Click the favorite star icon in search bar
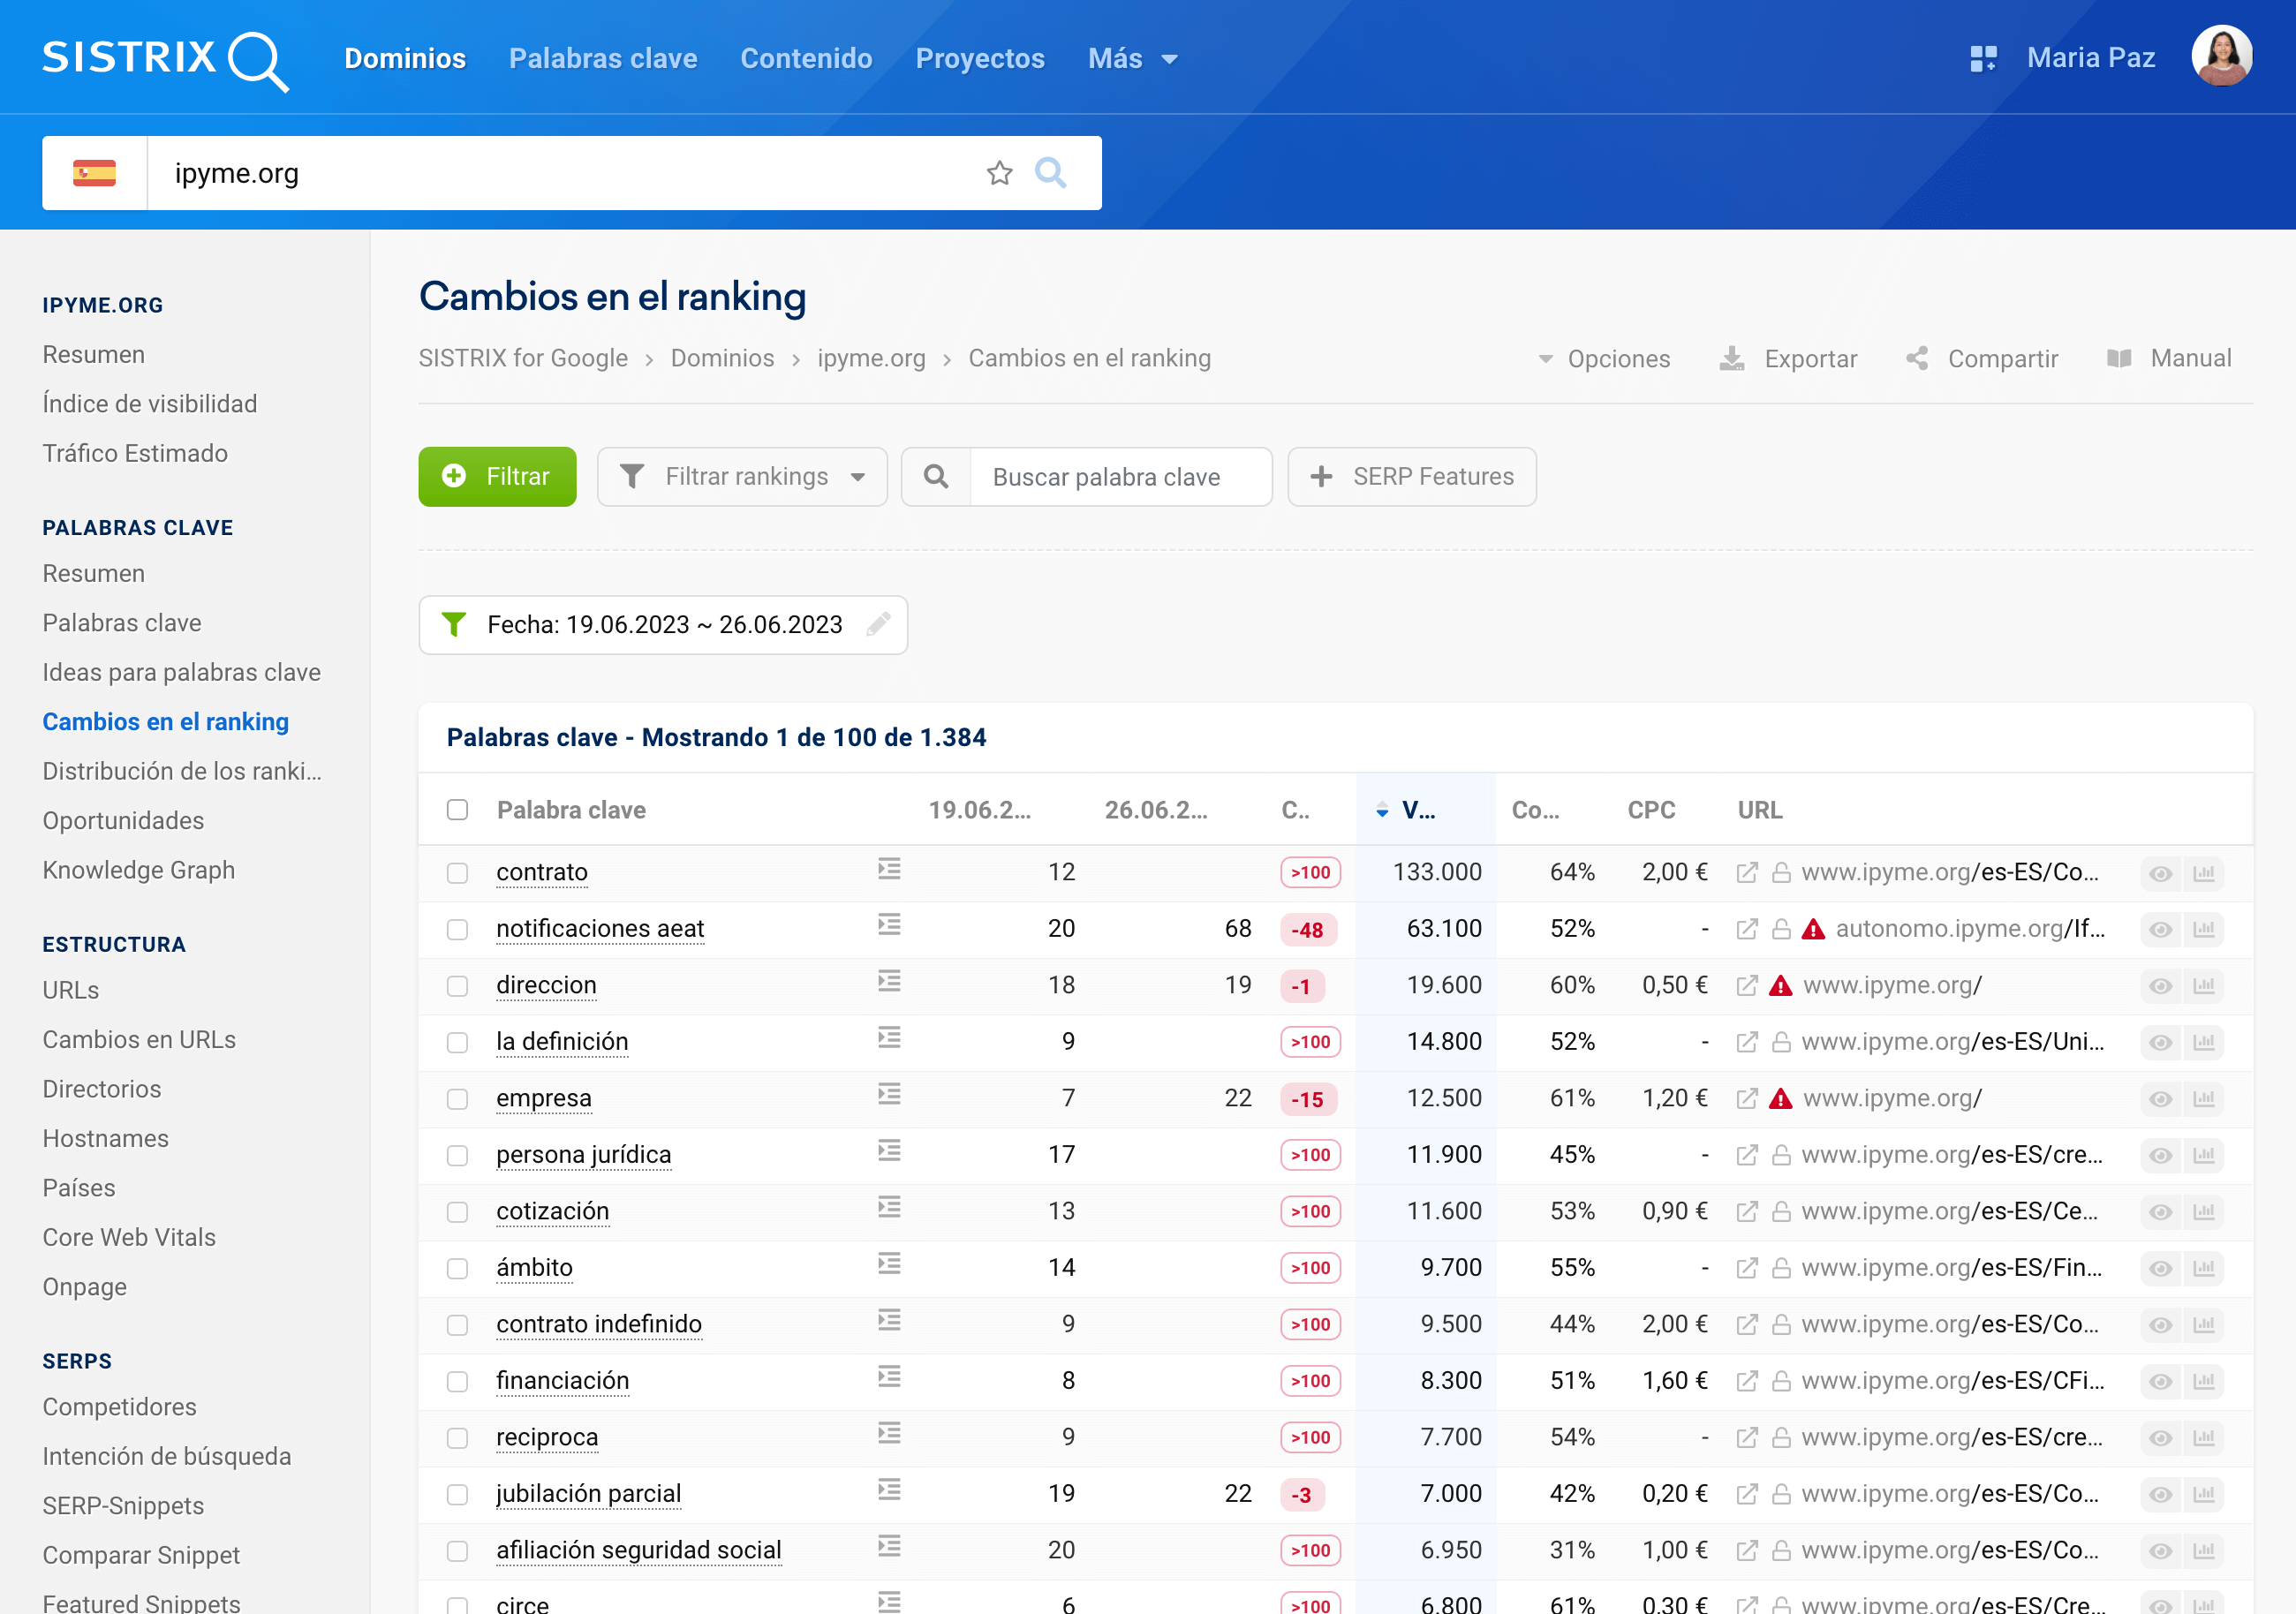This screenshot has width=2296, height=1614. point(999,173)
